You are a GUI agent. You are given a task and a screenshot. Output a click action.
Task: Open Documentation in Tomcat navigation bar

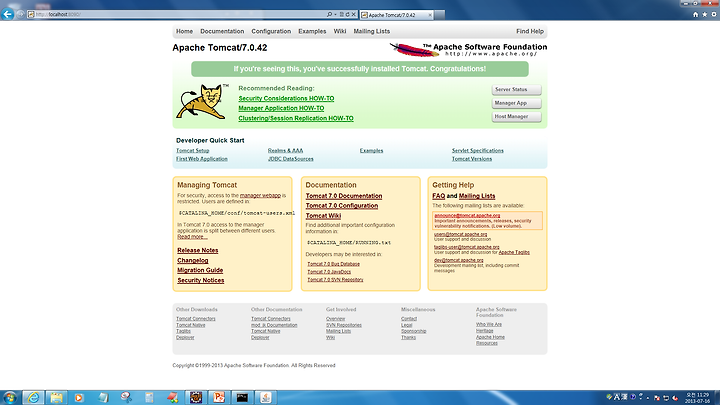point(222,31)
